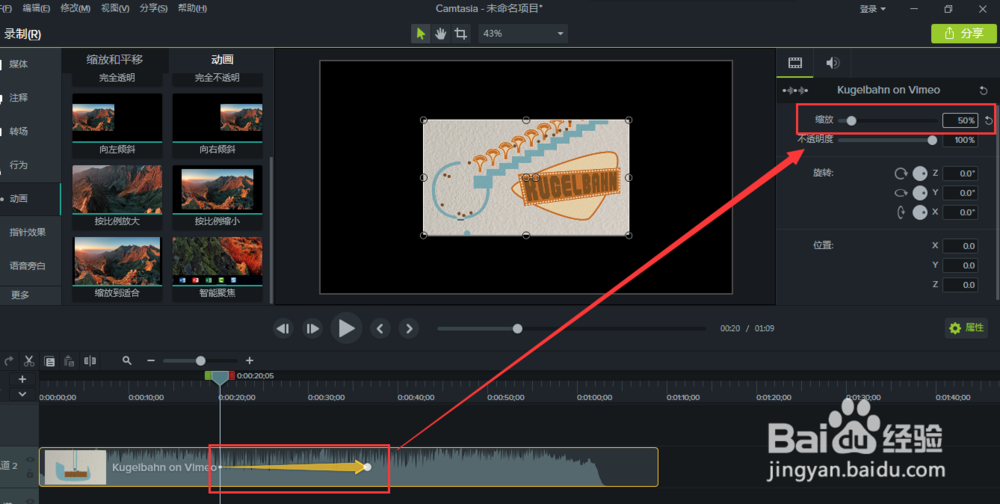Click the preview playback scrubber handle
This screenshot has height=504, width=1000.
coord(517,329)
